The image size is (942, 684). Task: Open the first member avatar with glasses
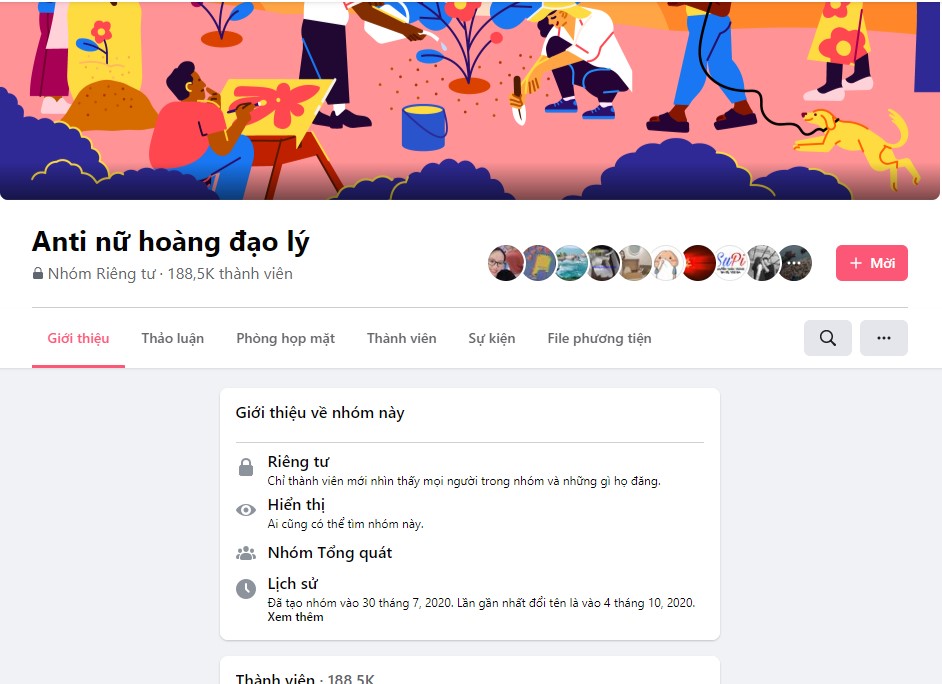click(505, 263)
